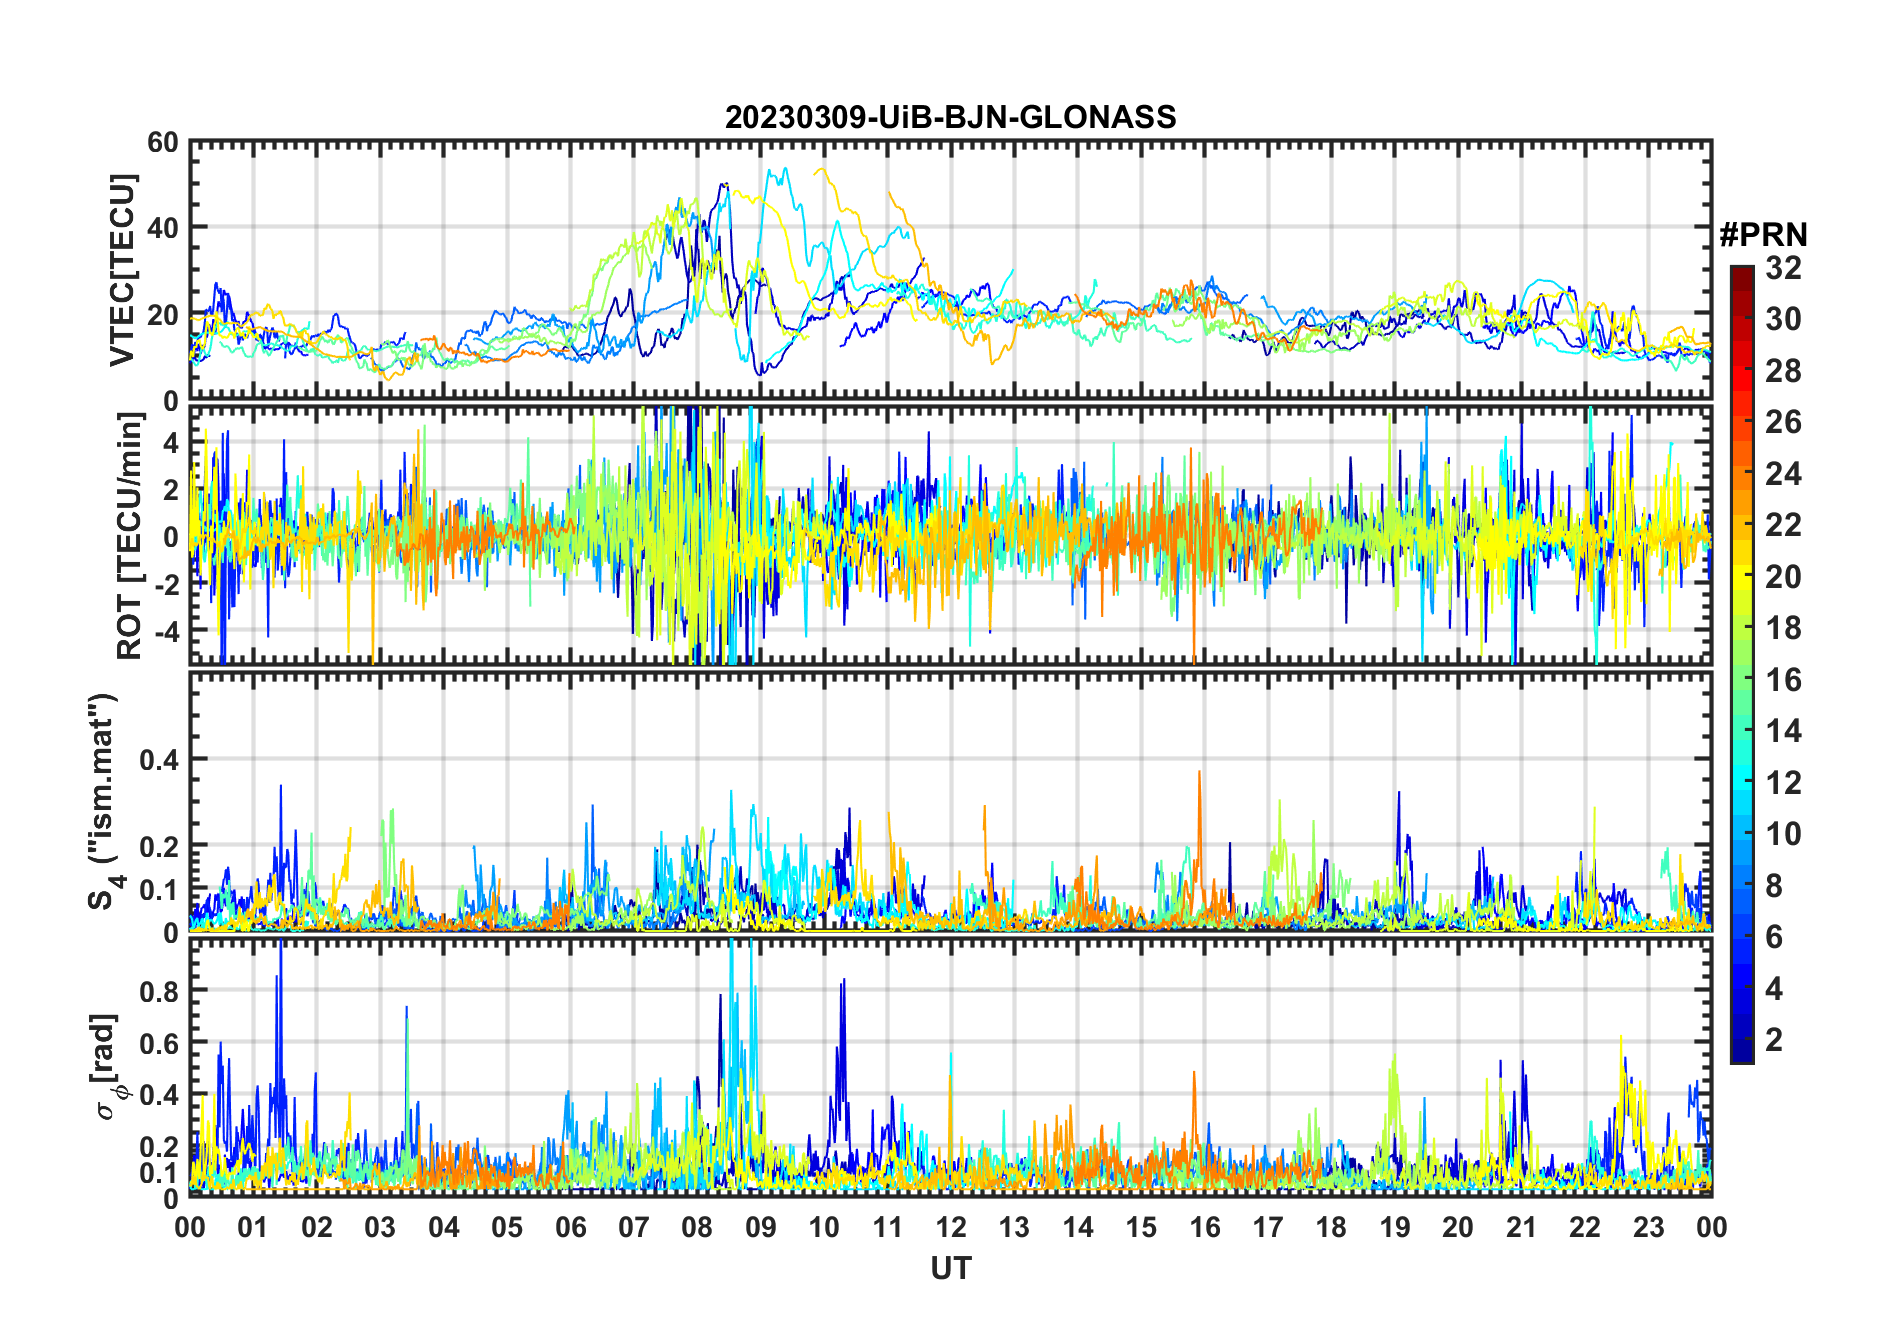Select the UT axis tick label "03"
1902x1330 pixels.
[380, 1227]
